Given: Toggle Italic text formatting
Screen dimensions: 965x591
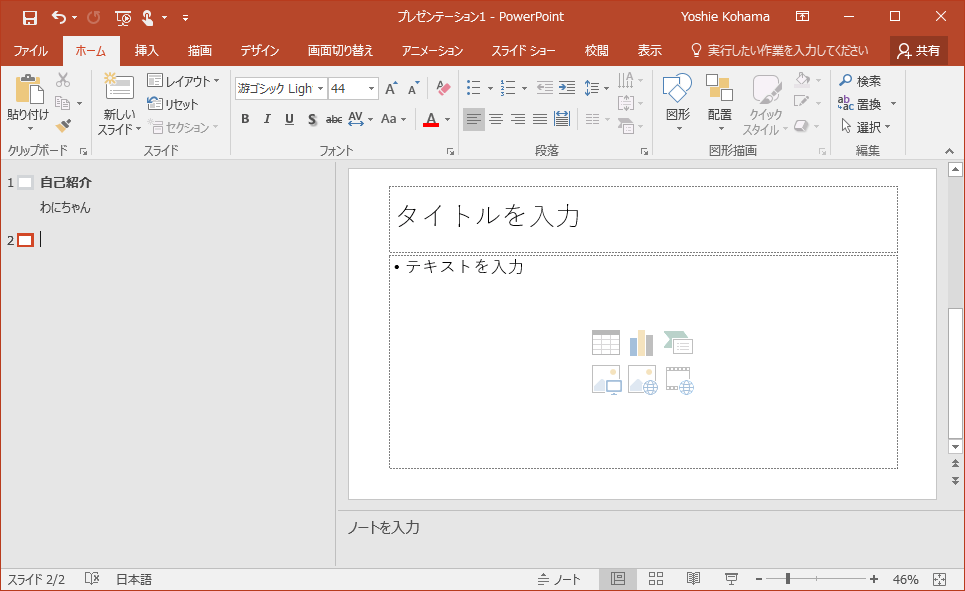Looking at the screenshot, I should pyautogui.click(x=267, y=120).
